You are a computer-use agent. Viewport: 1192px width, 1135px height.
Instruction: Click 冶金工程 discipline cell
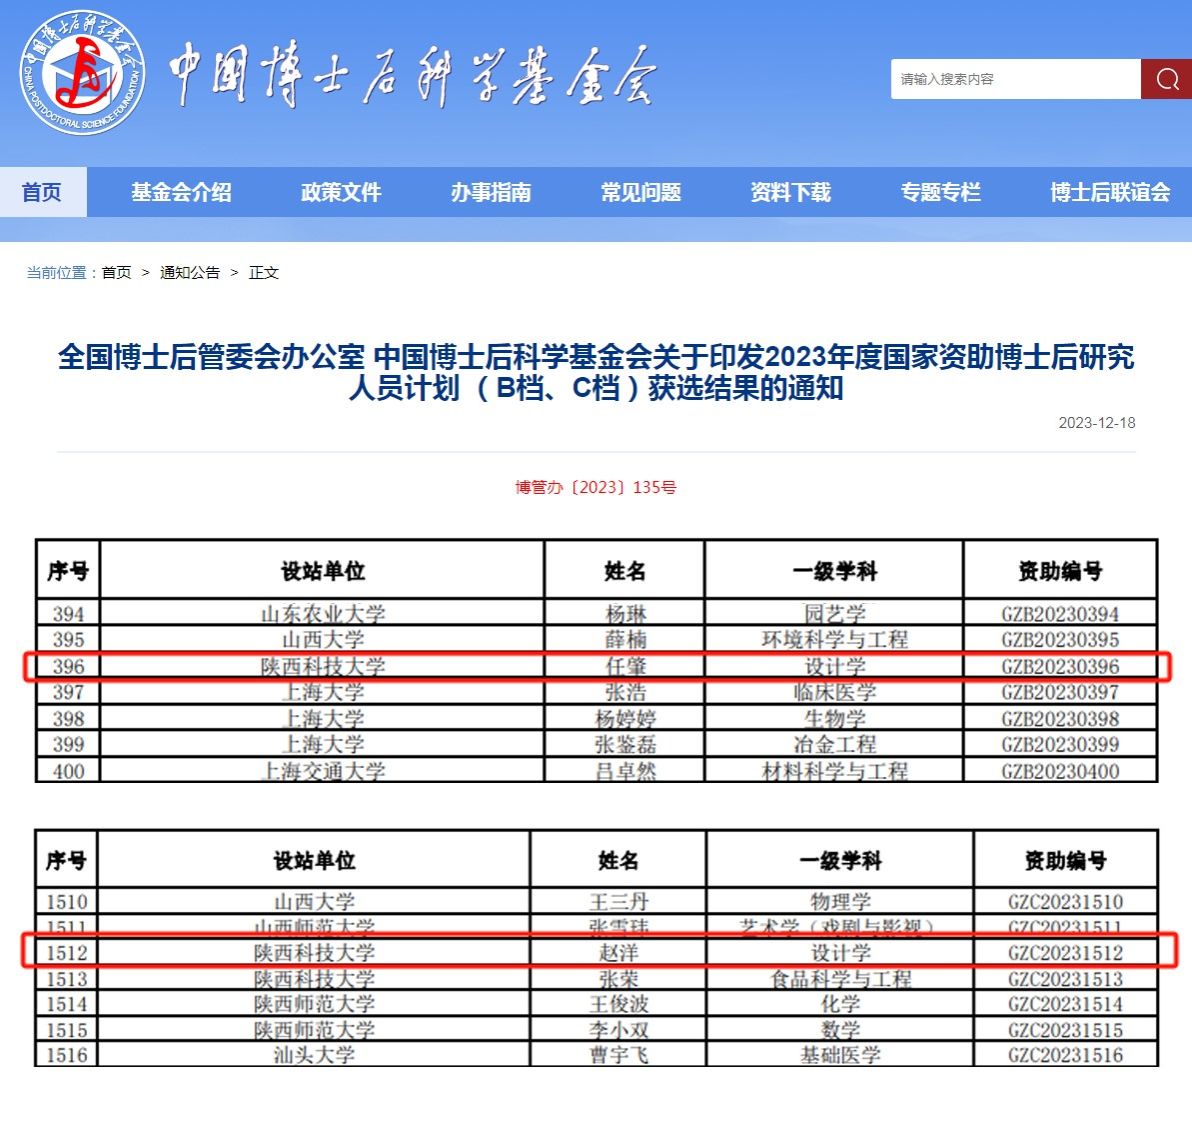(835, 744)
